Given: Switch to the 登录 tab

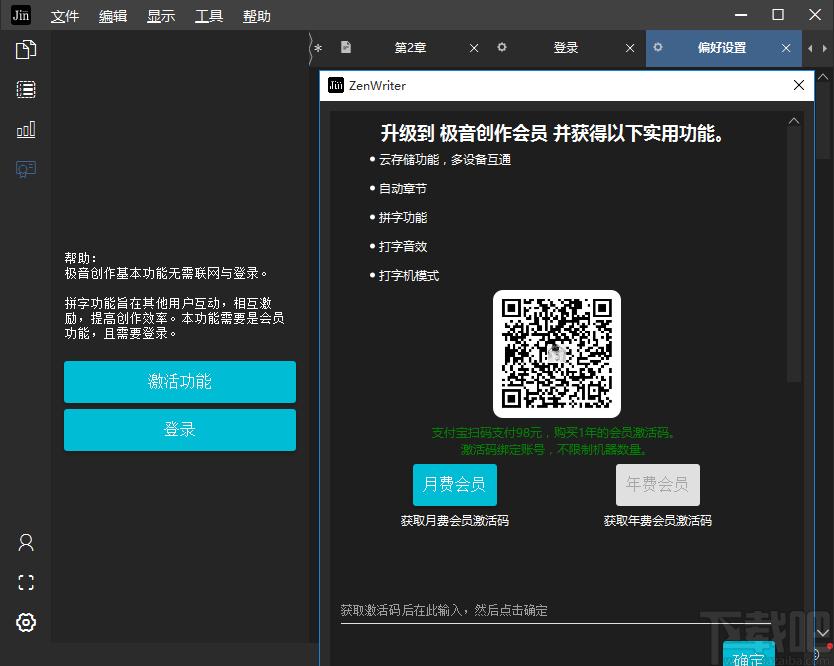Looking at the screenshot, I should click(566, 47).
